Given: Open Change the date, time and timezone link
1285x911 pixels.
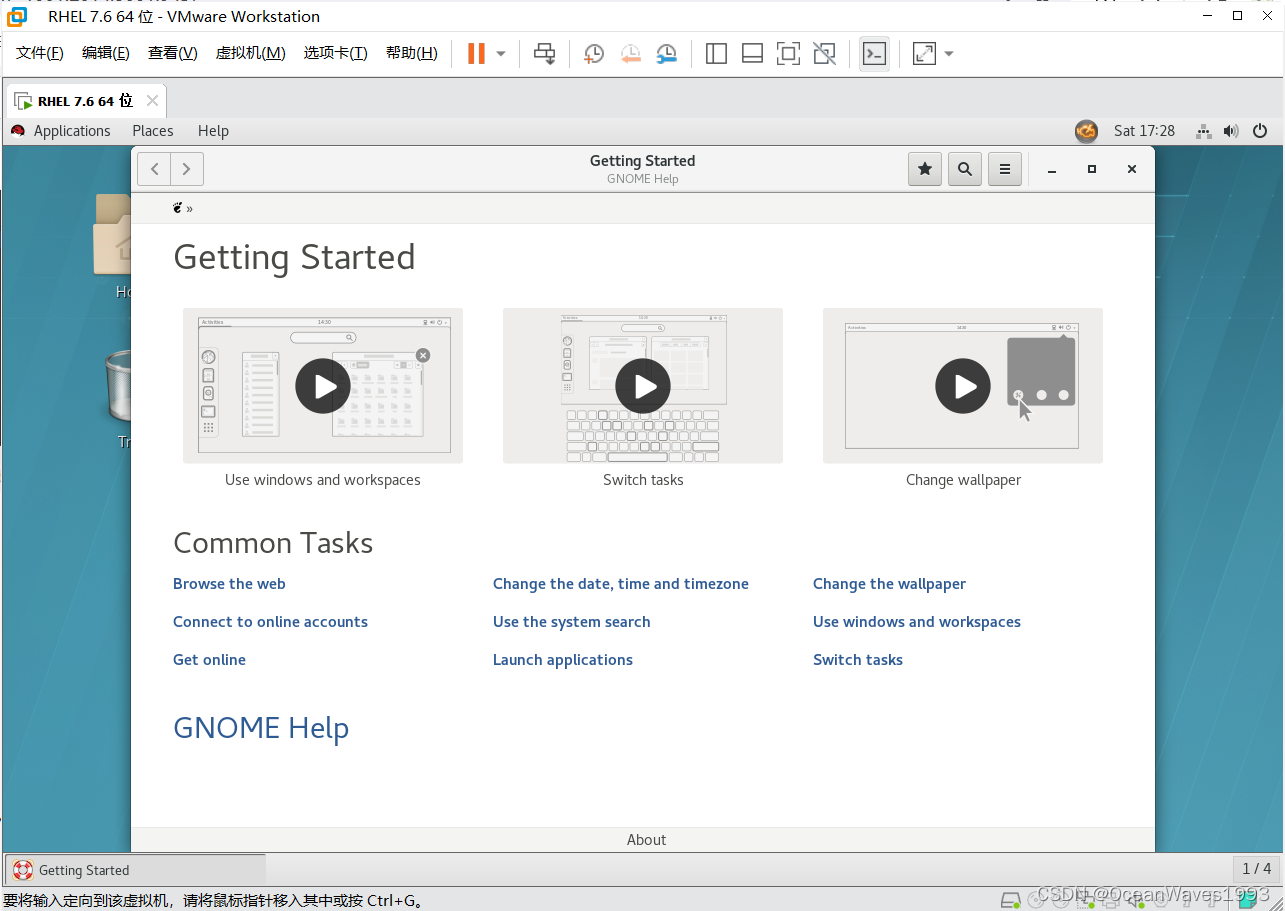Looking at the screenshot, I should (621, 584).
